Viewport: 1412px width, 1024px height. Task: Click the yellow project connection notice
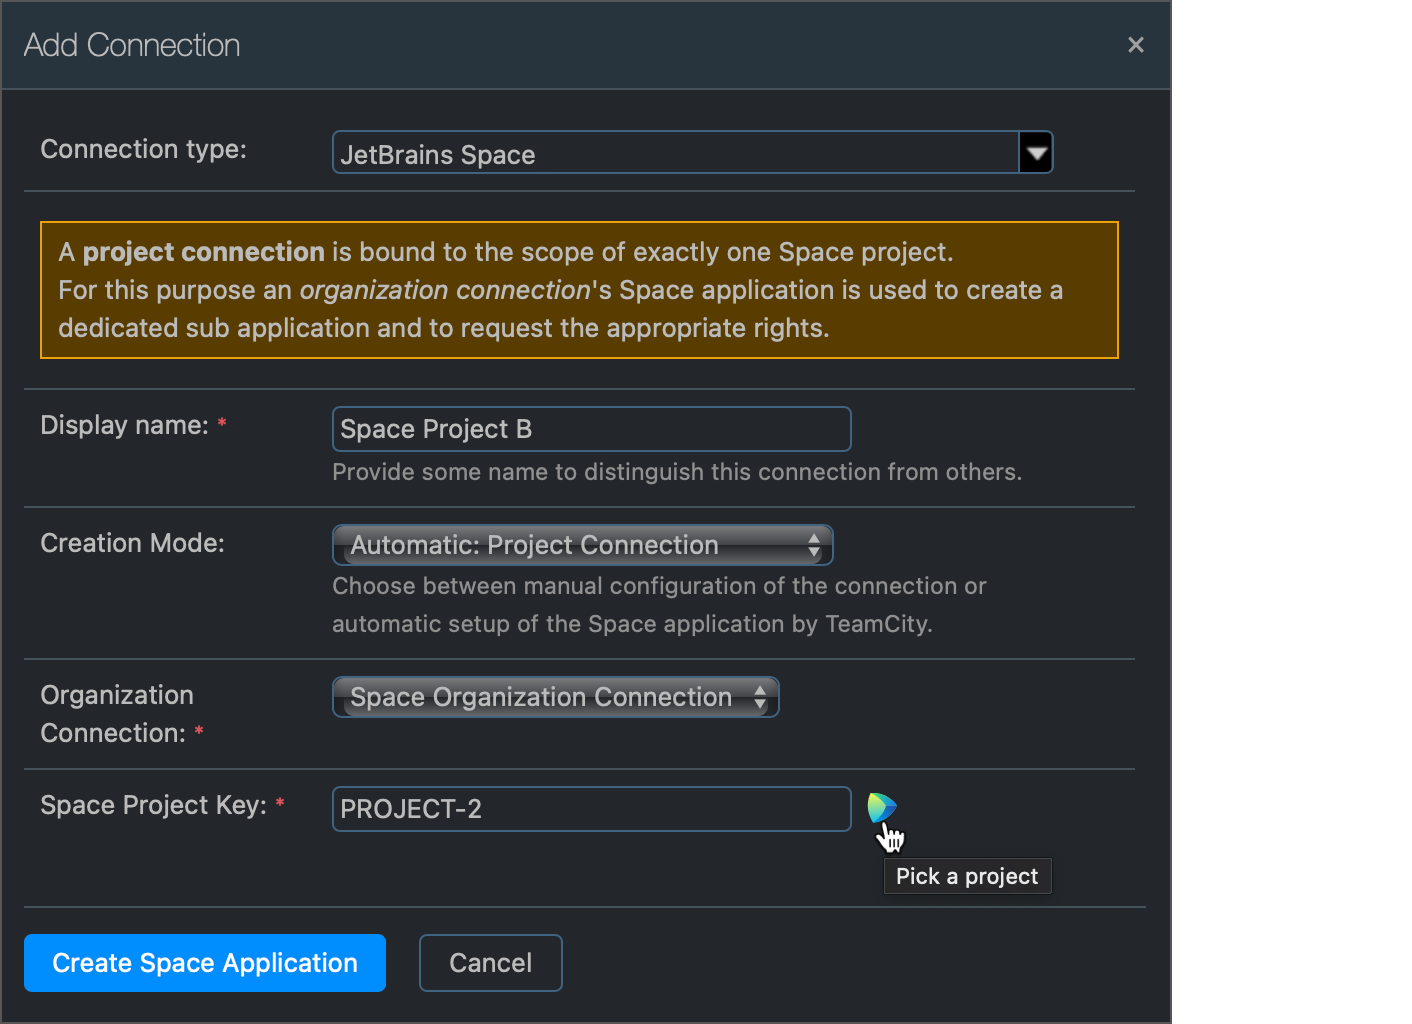click(579, 290)
